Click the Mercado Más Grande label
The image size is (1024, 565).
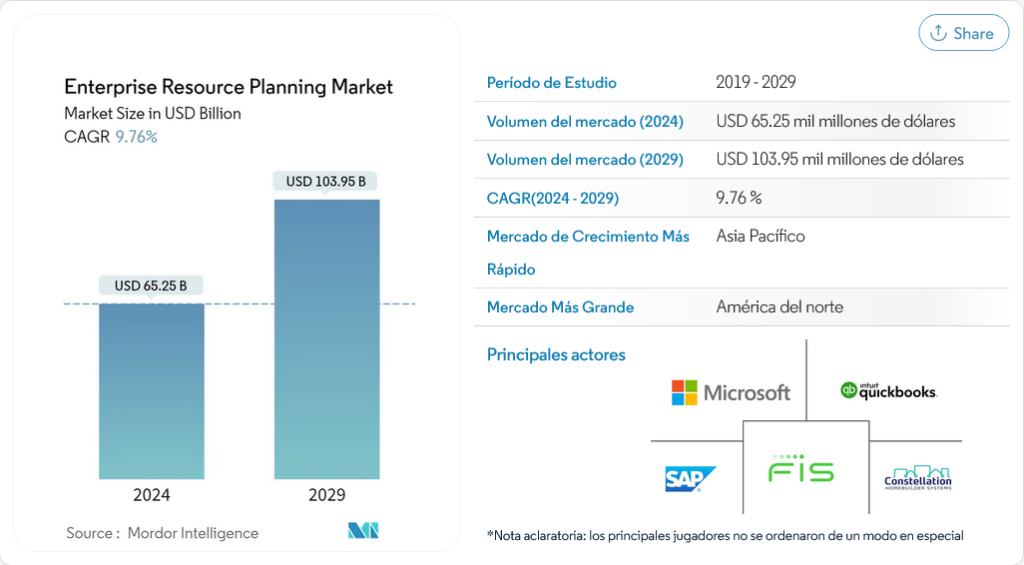click(560, 307)
